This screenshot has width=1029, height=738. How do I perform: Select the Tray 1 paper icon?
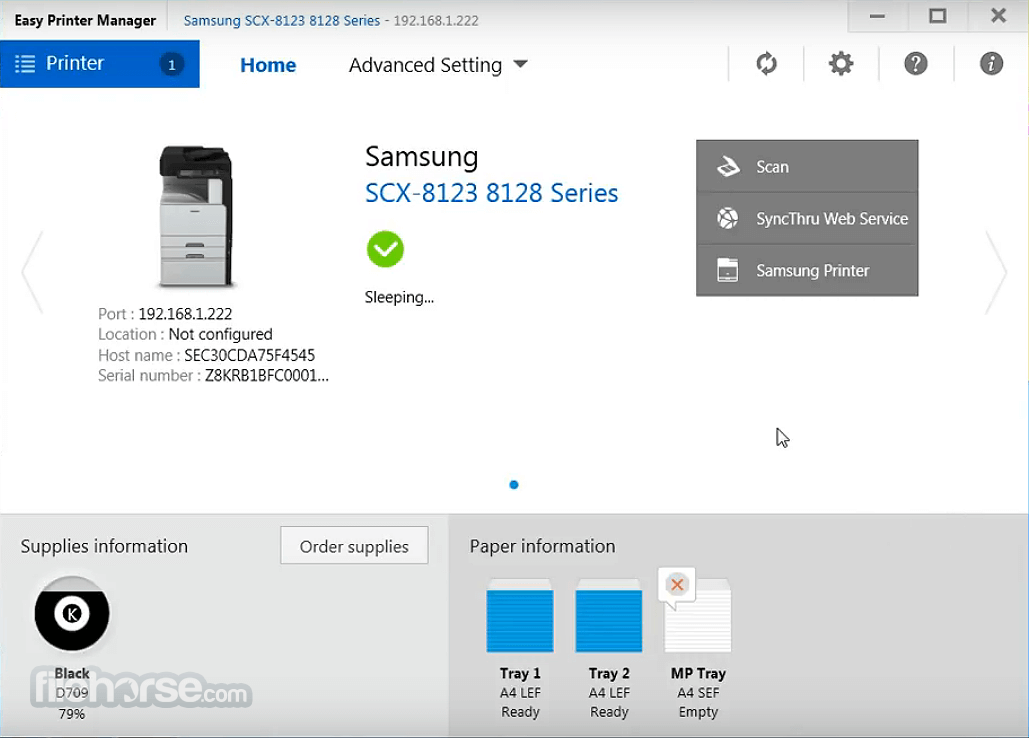point(520,616)
